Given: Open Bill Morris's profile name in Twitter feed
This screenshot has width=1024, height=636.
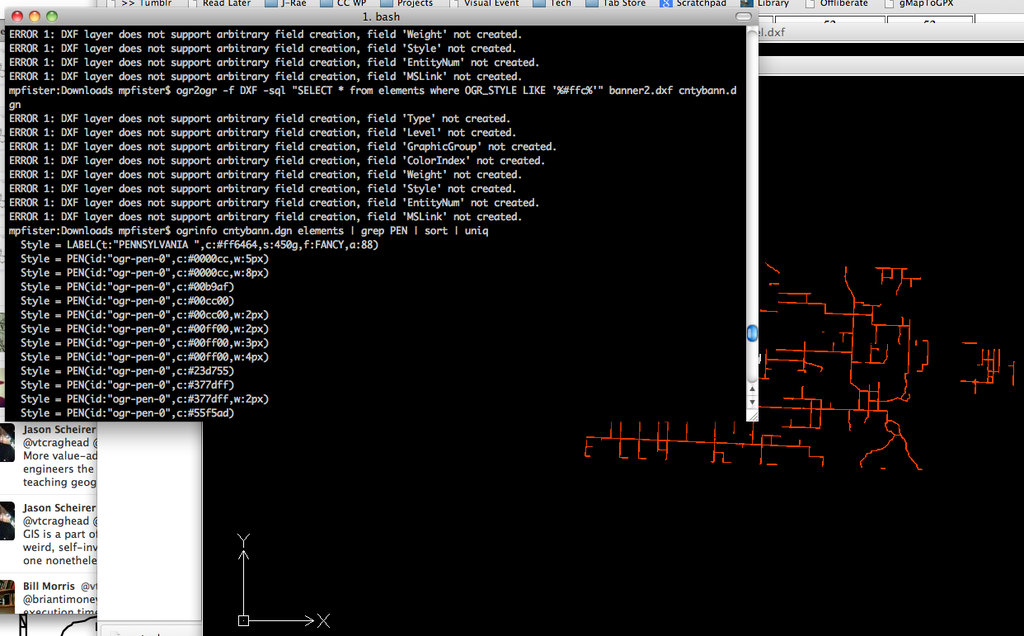Looking at the screenshot, I should [49, 586].
